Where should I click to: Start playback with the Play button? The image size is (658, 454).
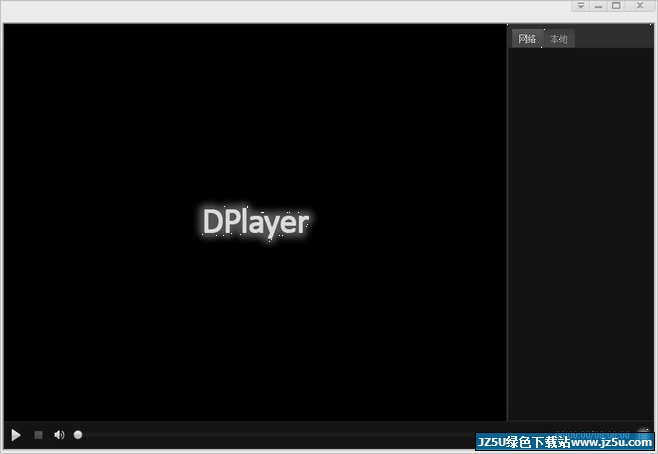pos(16,435)
